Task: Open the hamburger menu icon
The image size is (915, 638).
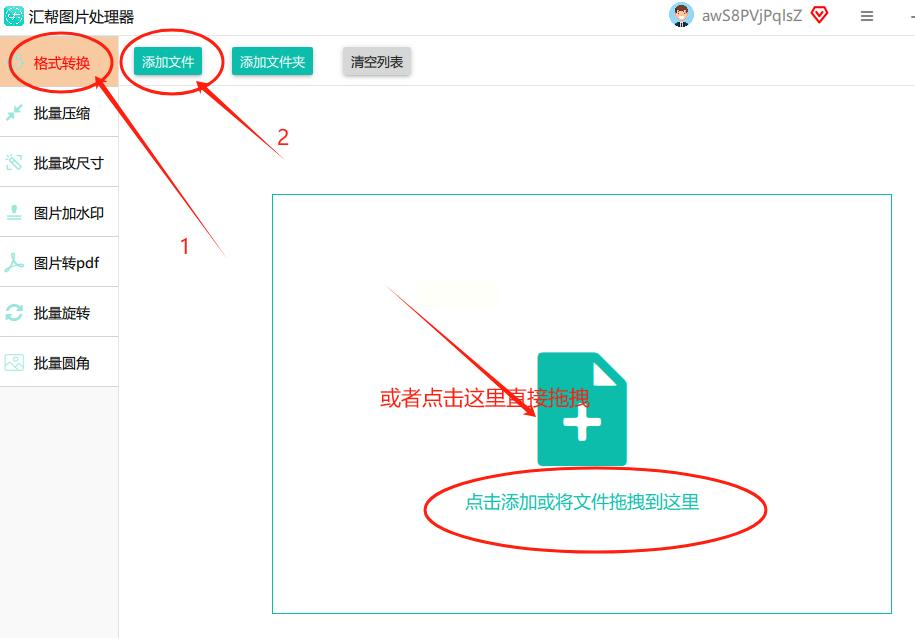Action: [867, 16]
